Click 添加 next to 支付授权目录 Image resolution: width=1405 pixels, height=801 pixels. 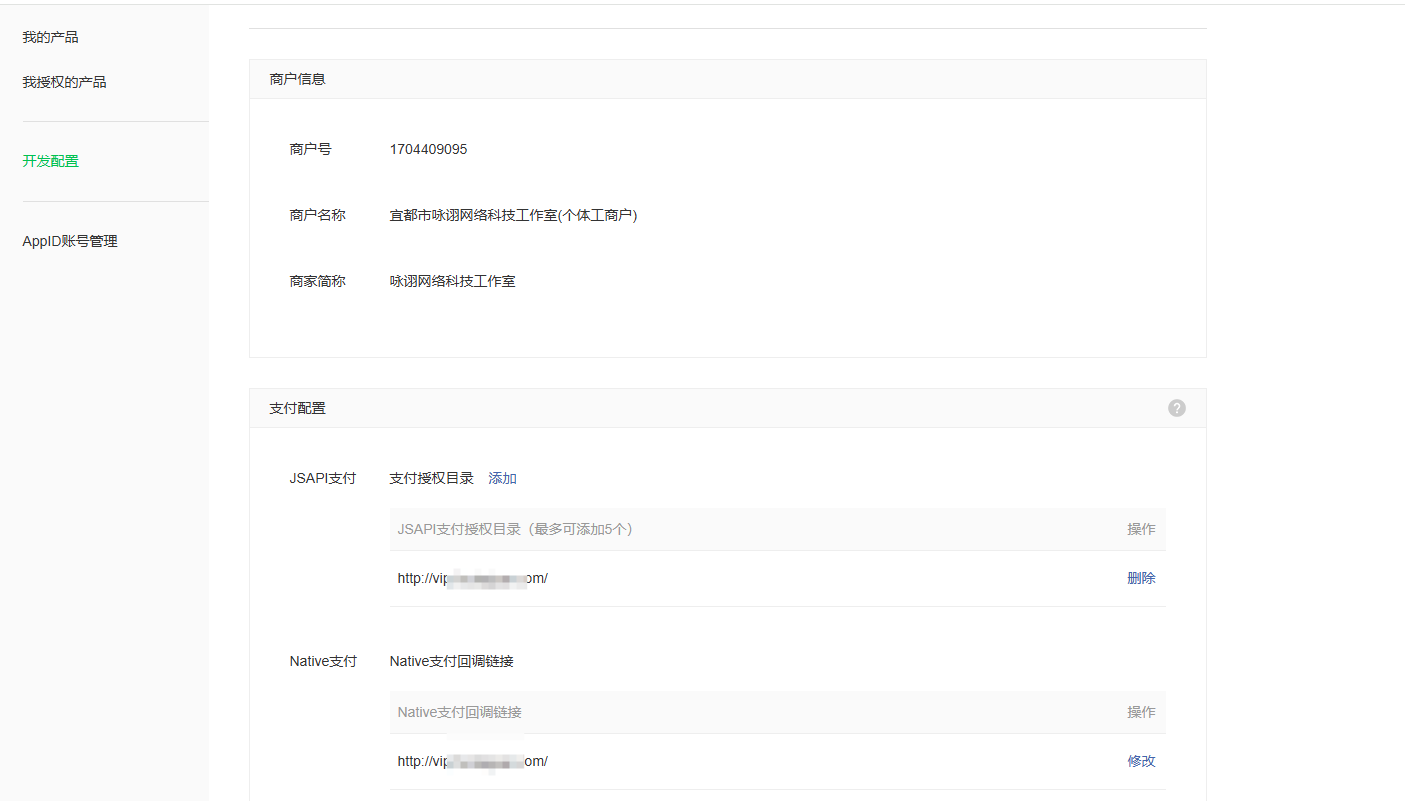[x=502, y=478]
